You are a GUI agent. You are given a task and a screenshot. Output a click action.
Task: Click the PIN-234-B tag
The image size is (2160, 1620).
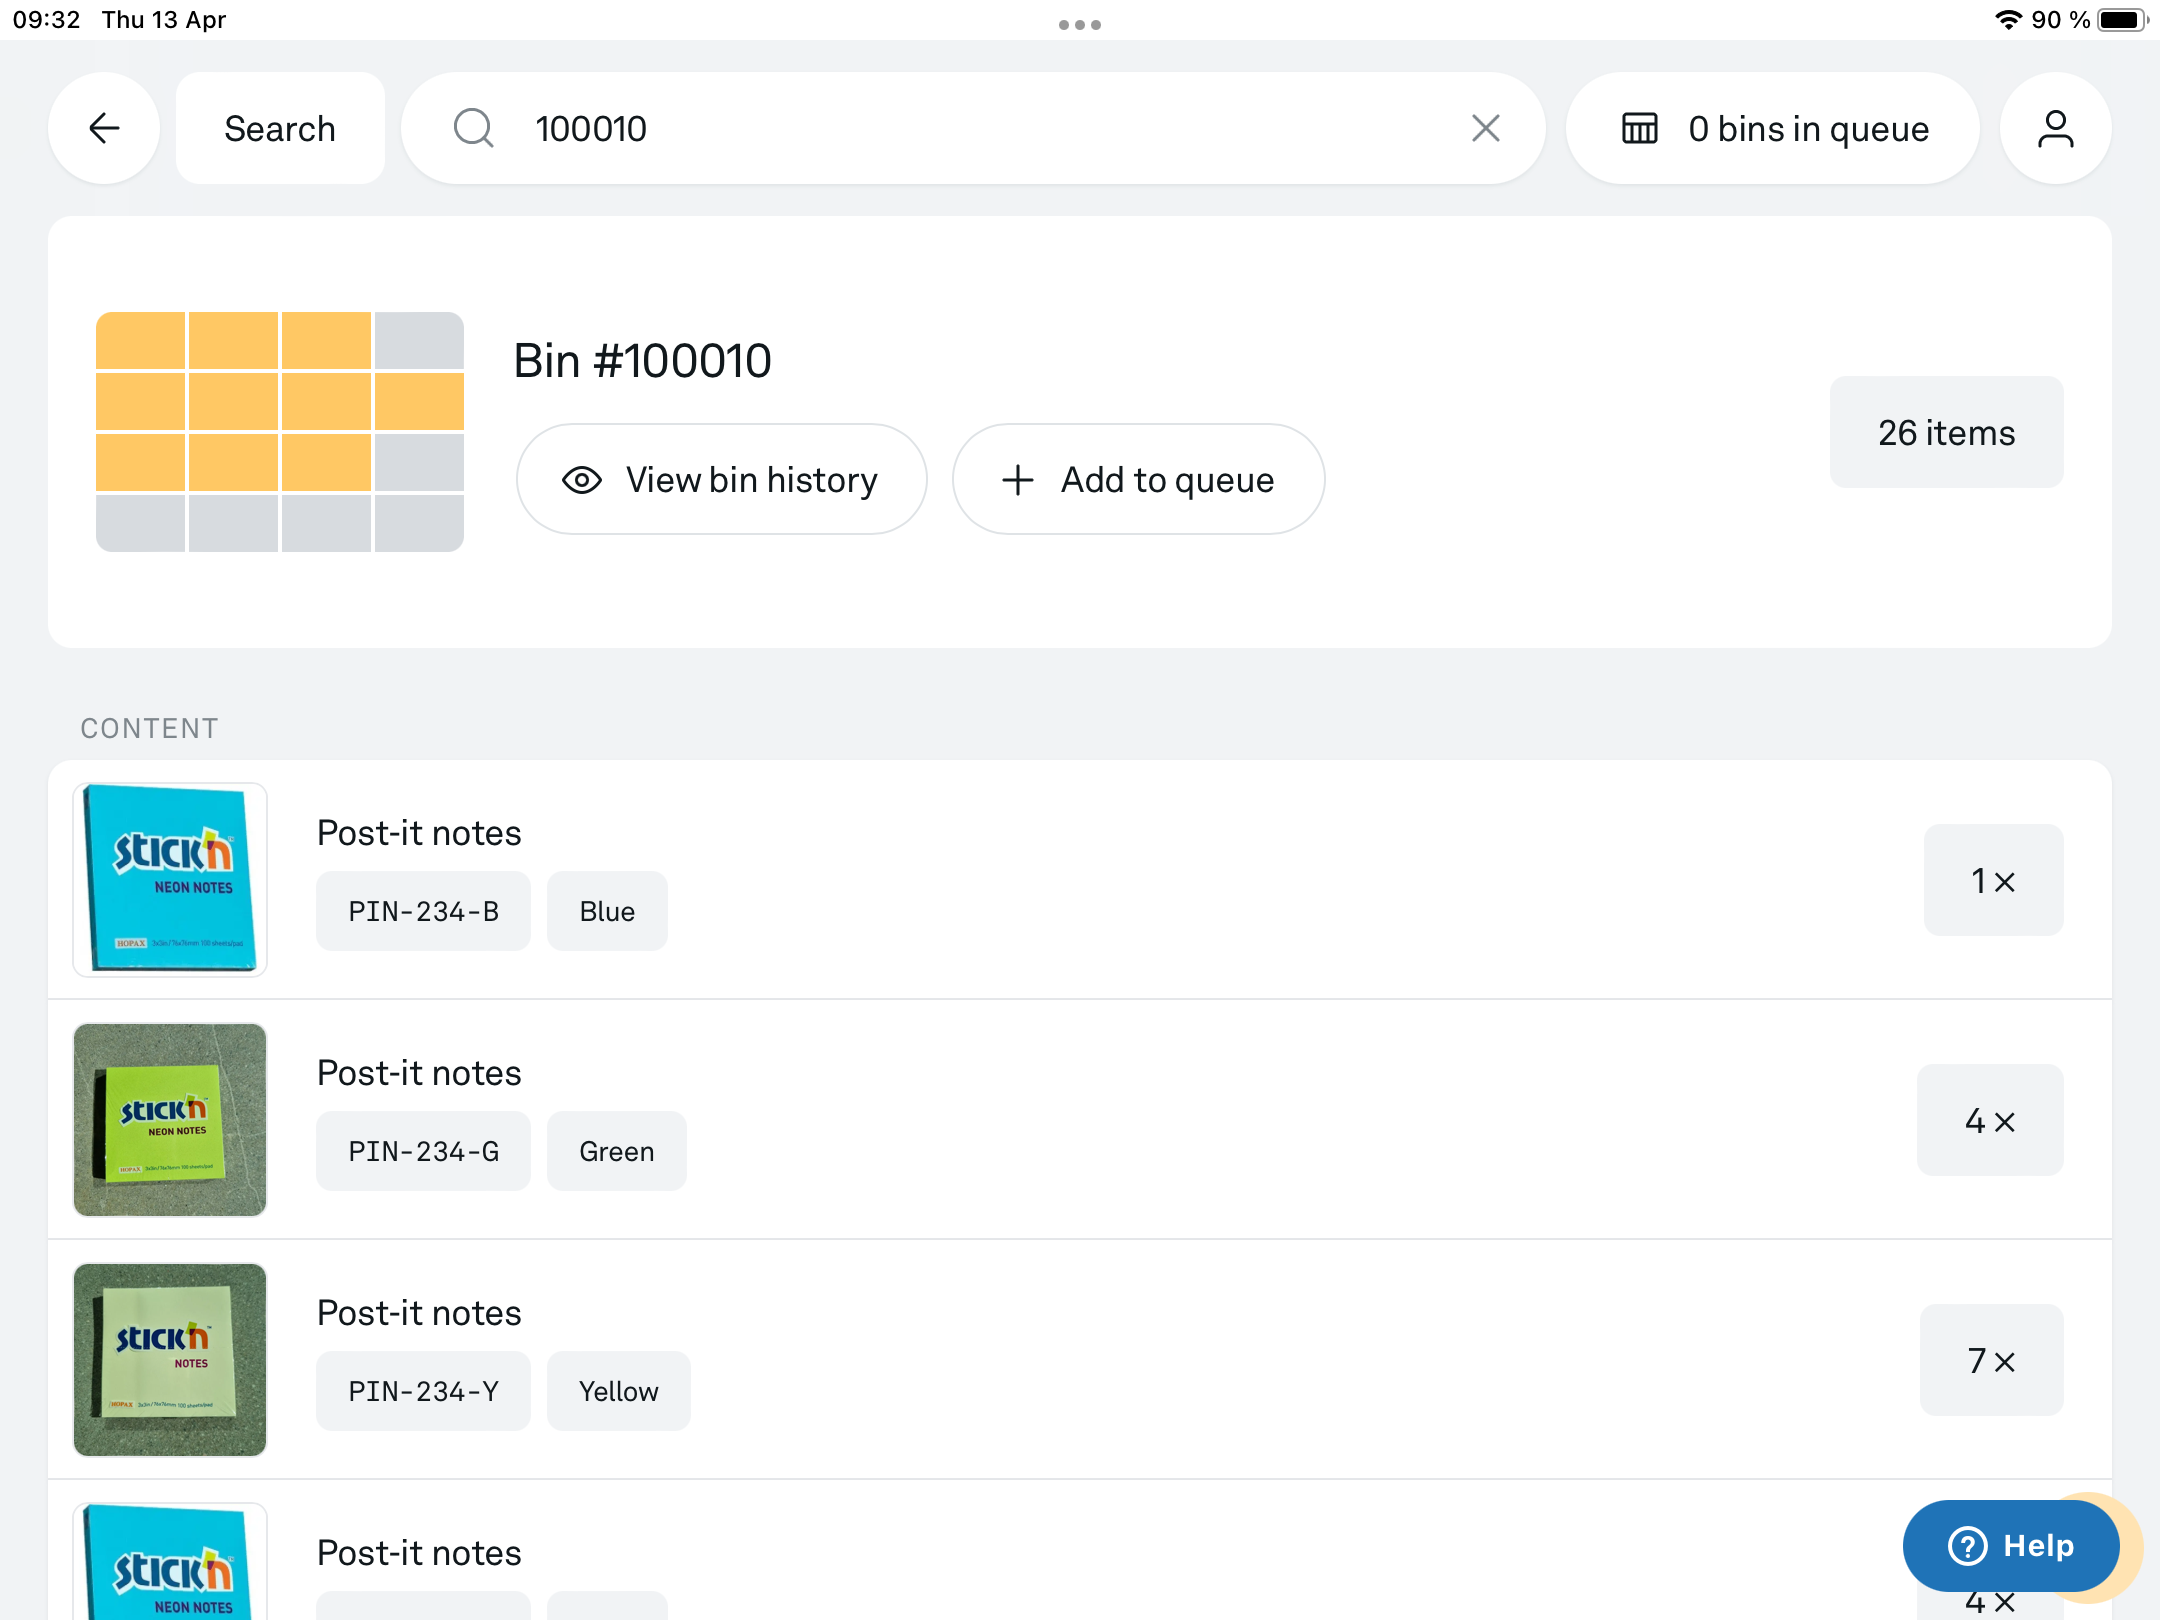pyautogui.click(x=423, y=911)
